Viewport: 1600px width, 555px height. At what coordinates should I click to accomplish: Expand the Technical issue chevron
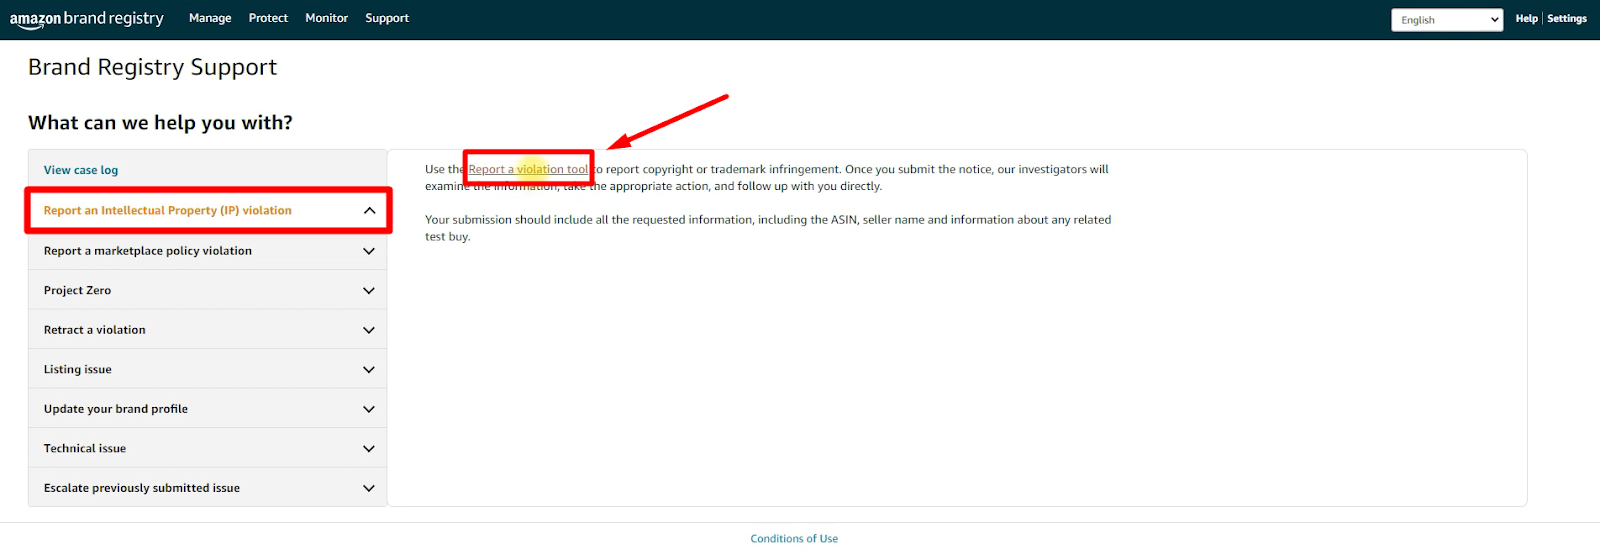pos(369,449)
